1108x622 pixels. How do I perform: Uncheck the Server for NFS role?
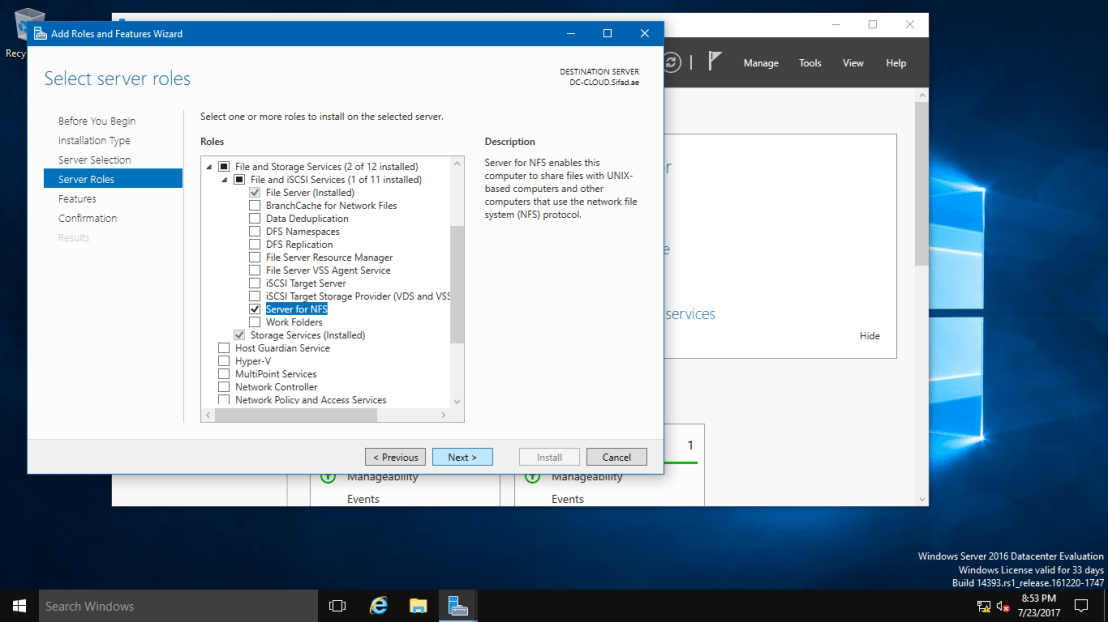[256, 309]
